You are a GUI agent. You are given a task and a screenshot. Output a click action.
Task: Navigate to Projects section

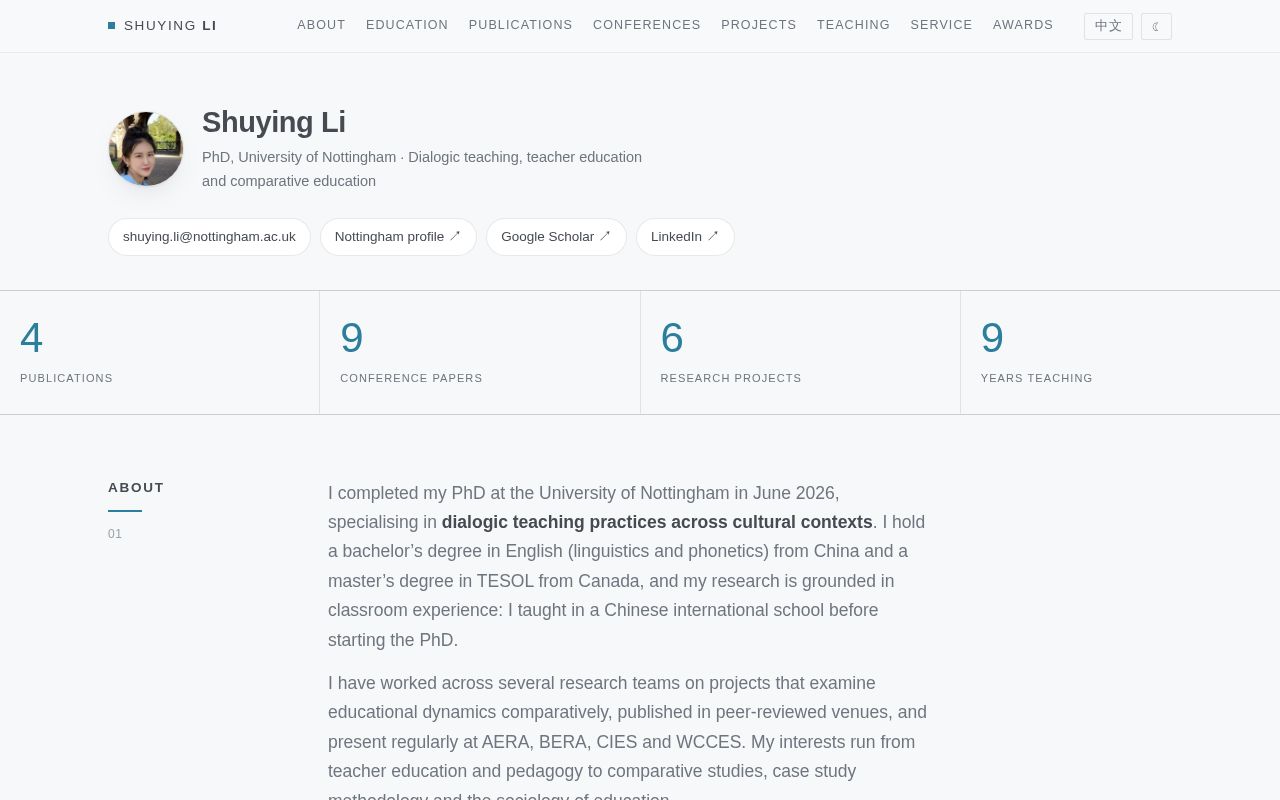(x=759, y=25)
